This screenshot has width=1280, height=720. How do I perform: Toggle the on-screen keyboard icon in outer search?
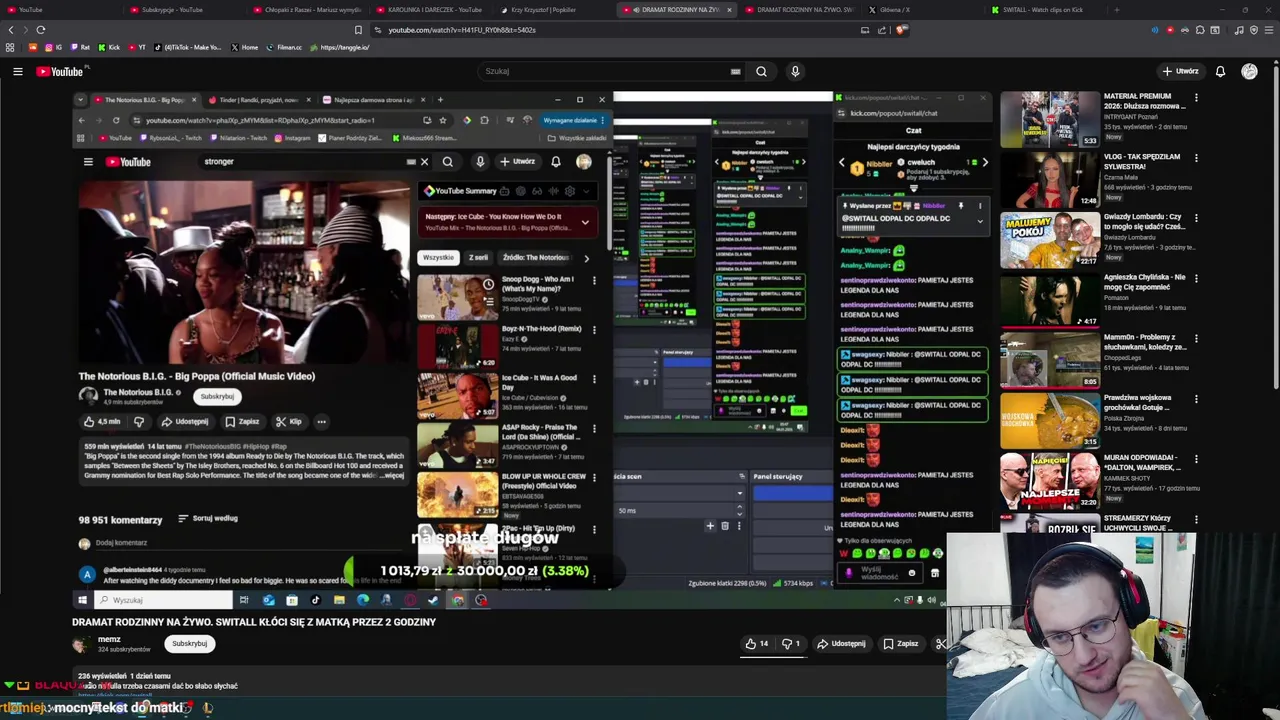(x=735, y=71)
